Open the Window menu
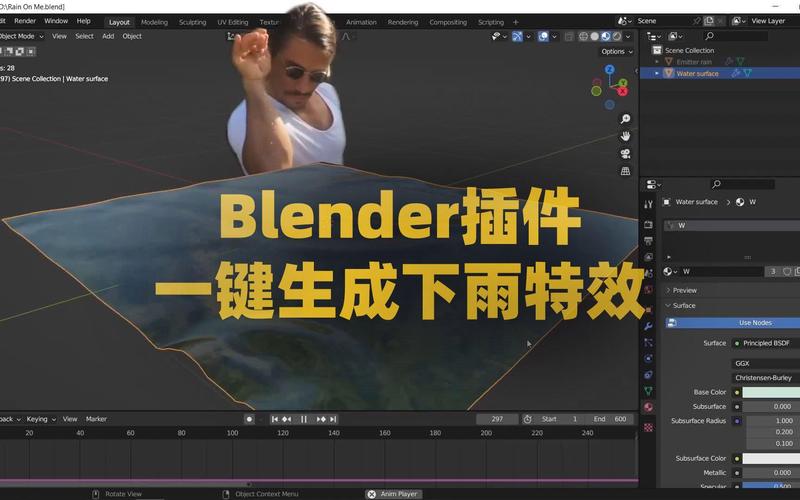Image resolution: width=800 pixels, height=500 pixels. pos(56,21)
